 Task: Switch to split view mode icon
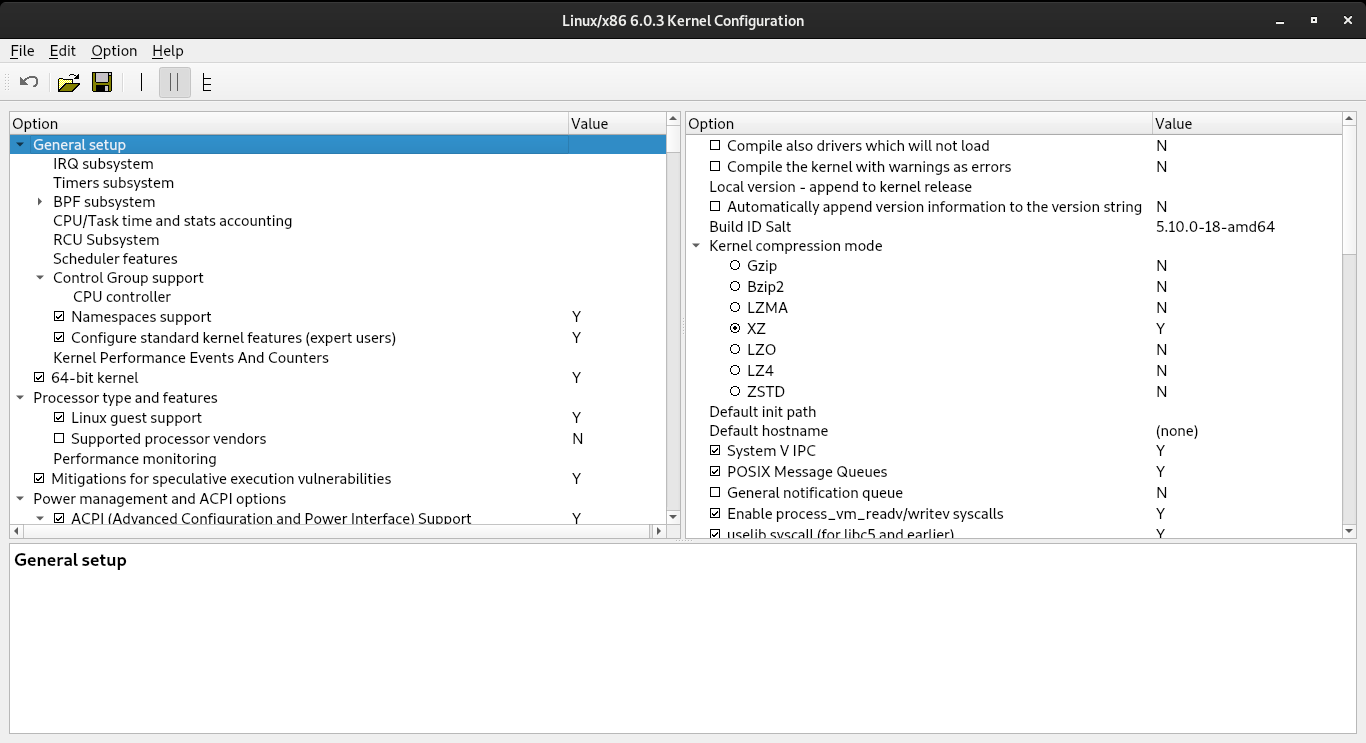click(x=175, y=82)
